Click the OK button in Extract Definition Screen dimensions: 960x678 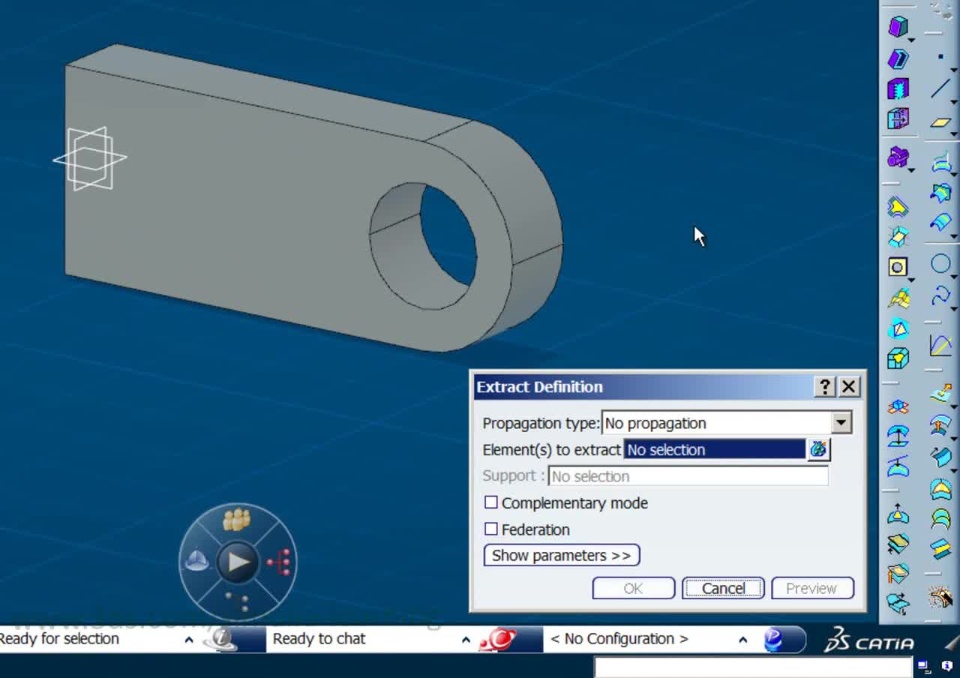point(634,588)
